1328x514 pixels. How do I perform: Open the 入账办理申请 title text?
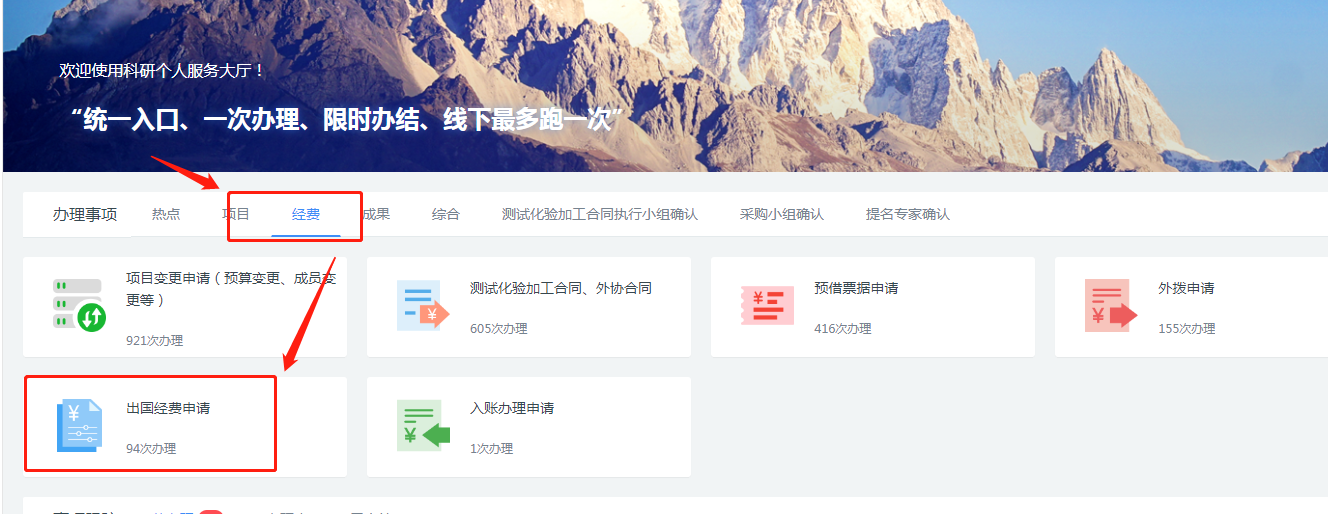pyautogui.click(x=512, y=408)
